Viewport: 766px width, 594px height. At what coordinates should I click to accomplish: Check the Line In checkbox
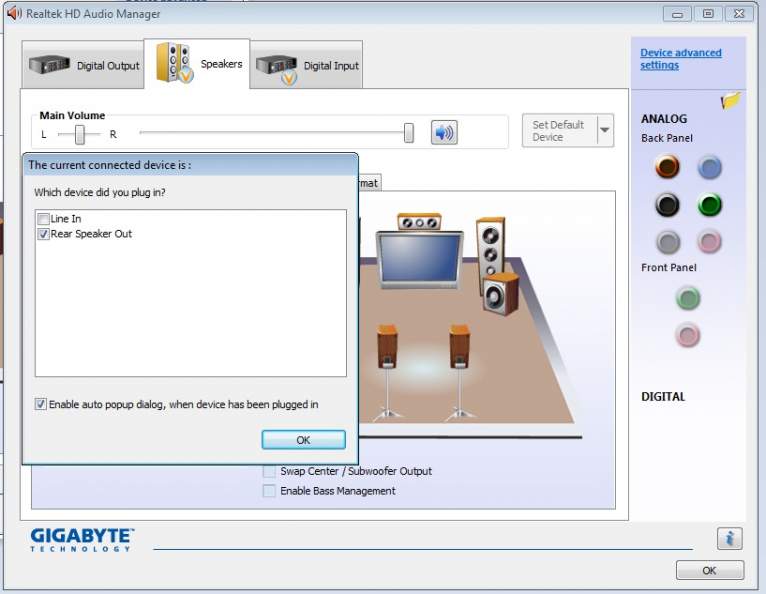point(43,219)
